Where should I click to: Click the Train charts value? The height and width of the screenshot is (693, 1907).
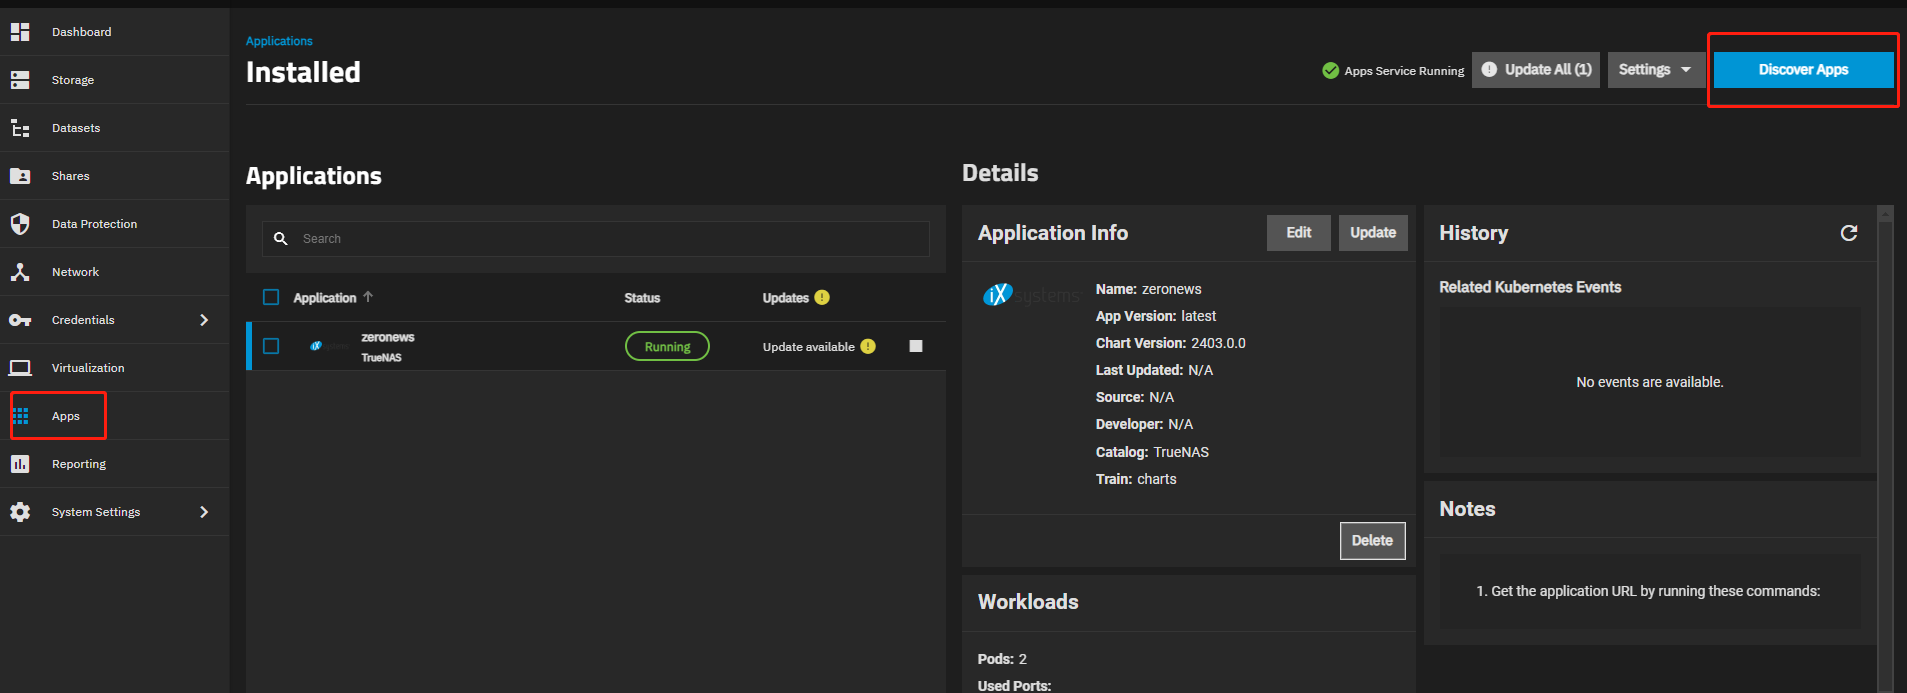point(1157,479)
